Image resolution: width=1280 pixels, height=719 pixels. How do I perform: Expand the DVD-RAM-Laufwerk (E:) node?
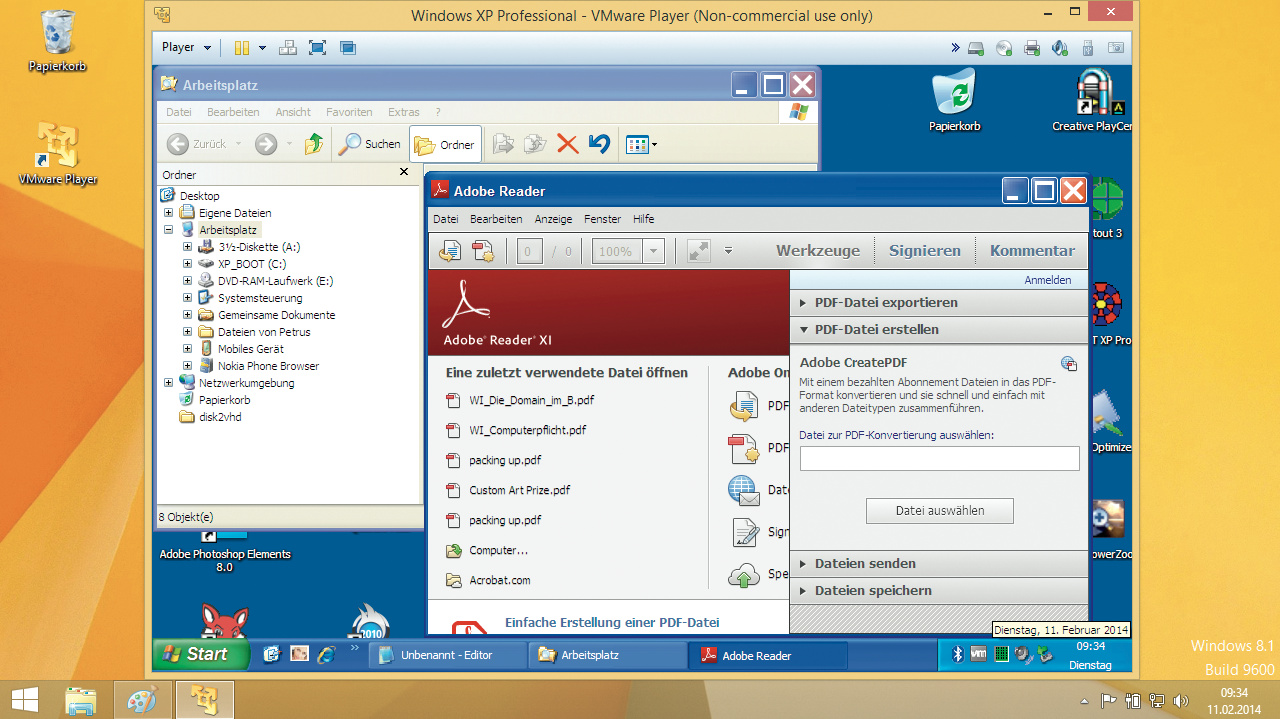[x=188, y=281]
